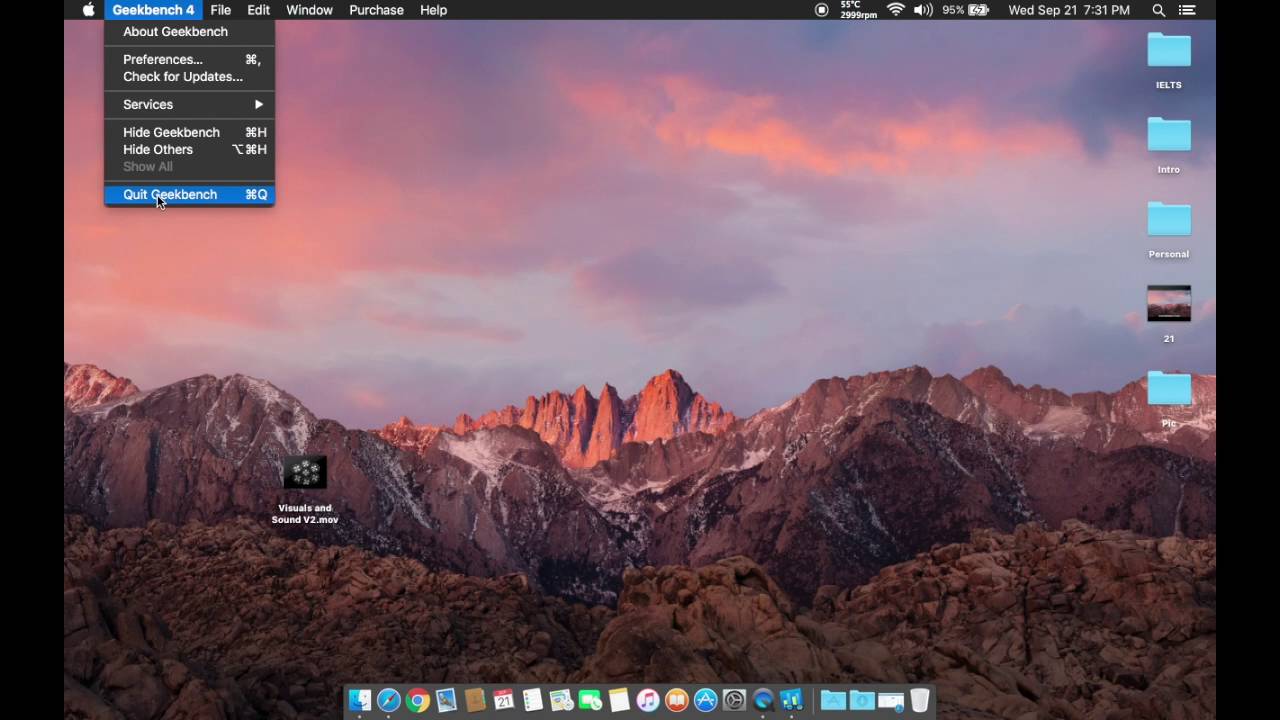The image size is (1280, 720).
Task: Open Google Chrome in the dock
Action: point(418,701)
